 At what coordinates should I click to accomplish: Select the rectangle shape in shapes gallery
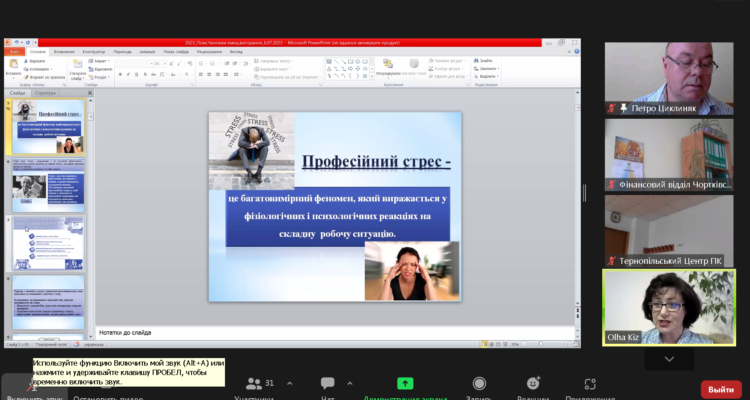coord(351,62)
